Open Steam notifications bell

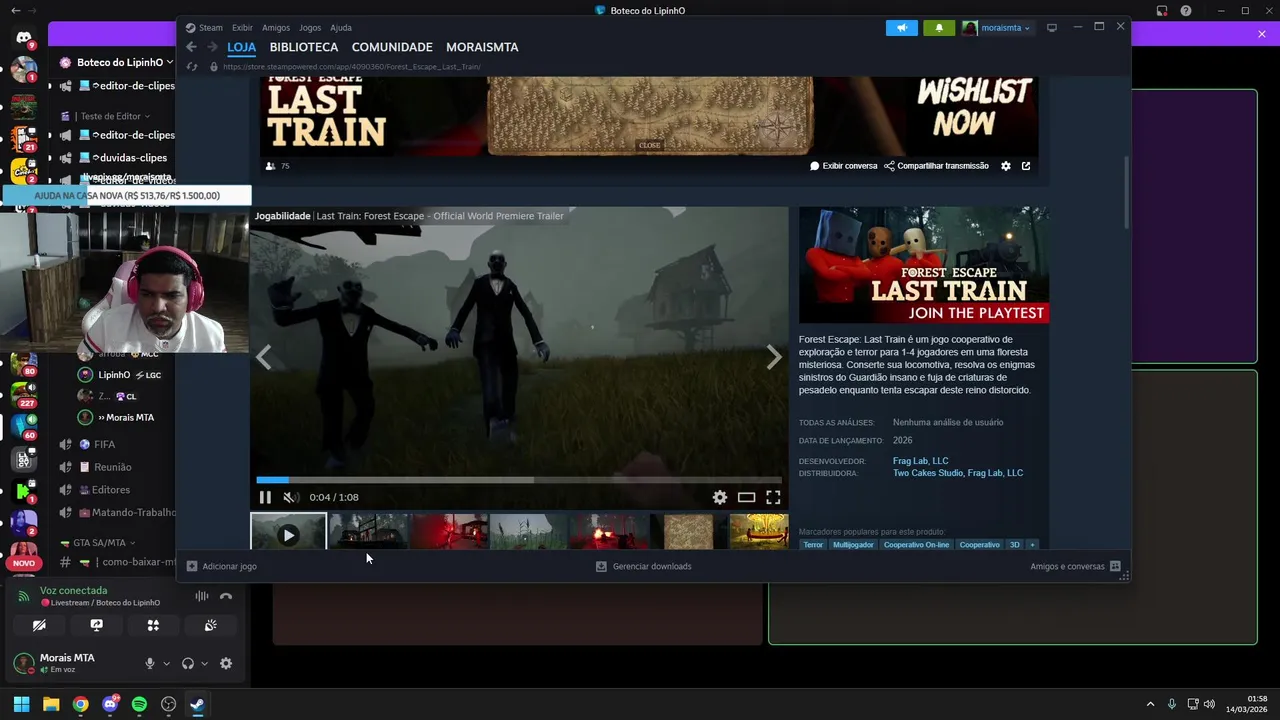(938, 28)
